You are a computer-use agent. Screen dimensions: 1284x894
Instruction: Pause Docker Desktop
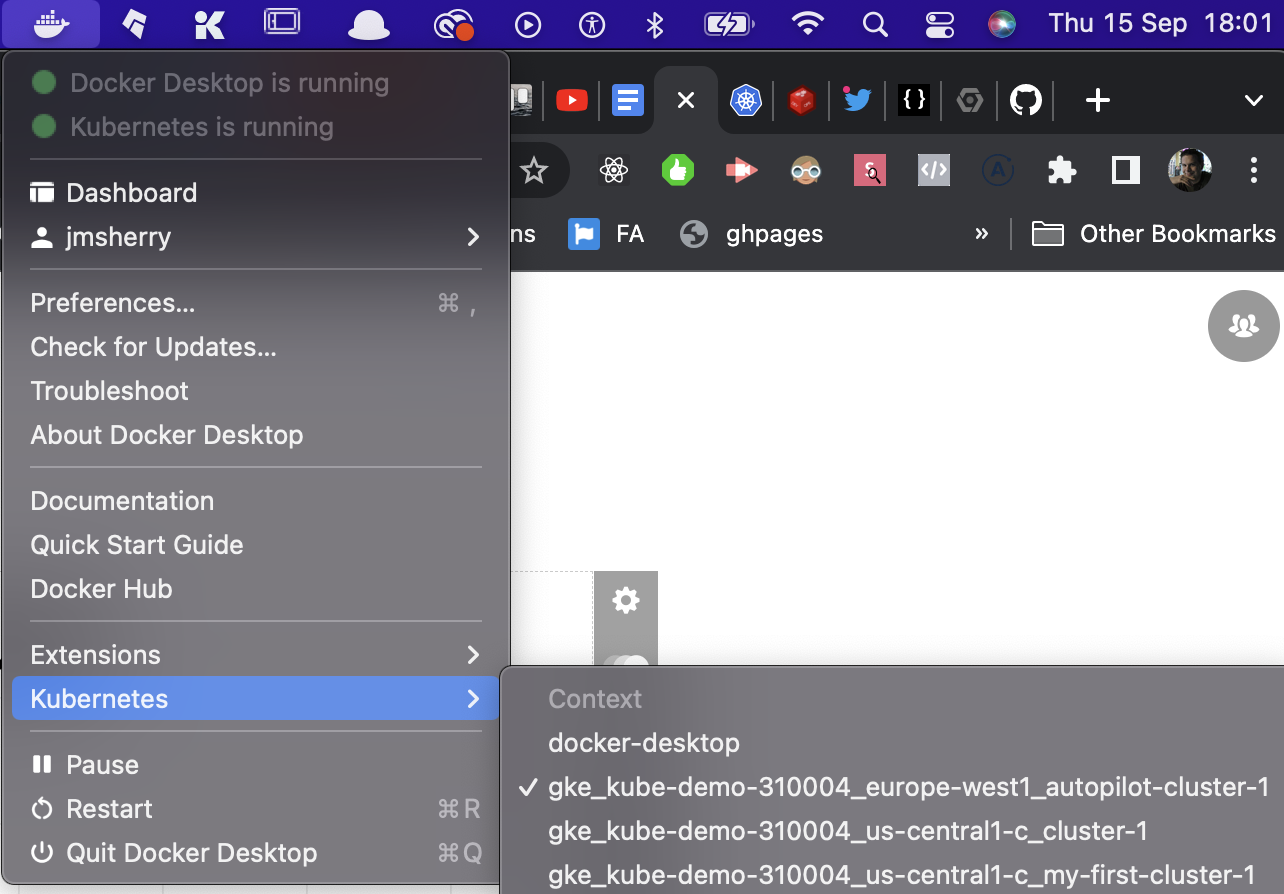[256, 765]
